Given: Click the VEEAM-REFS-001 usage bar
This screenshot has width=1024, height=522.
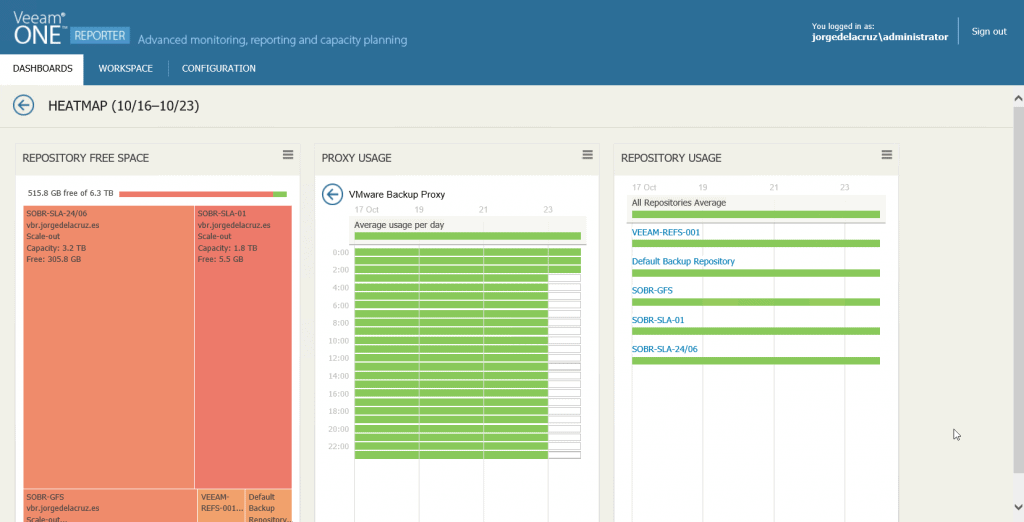Looking at the screenshot, I should 756,244.
